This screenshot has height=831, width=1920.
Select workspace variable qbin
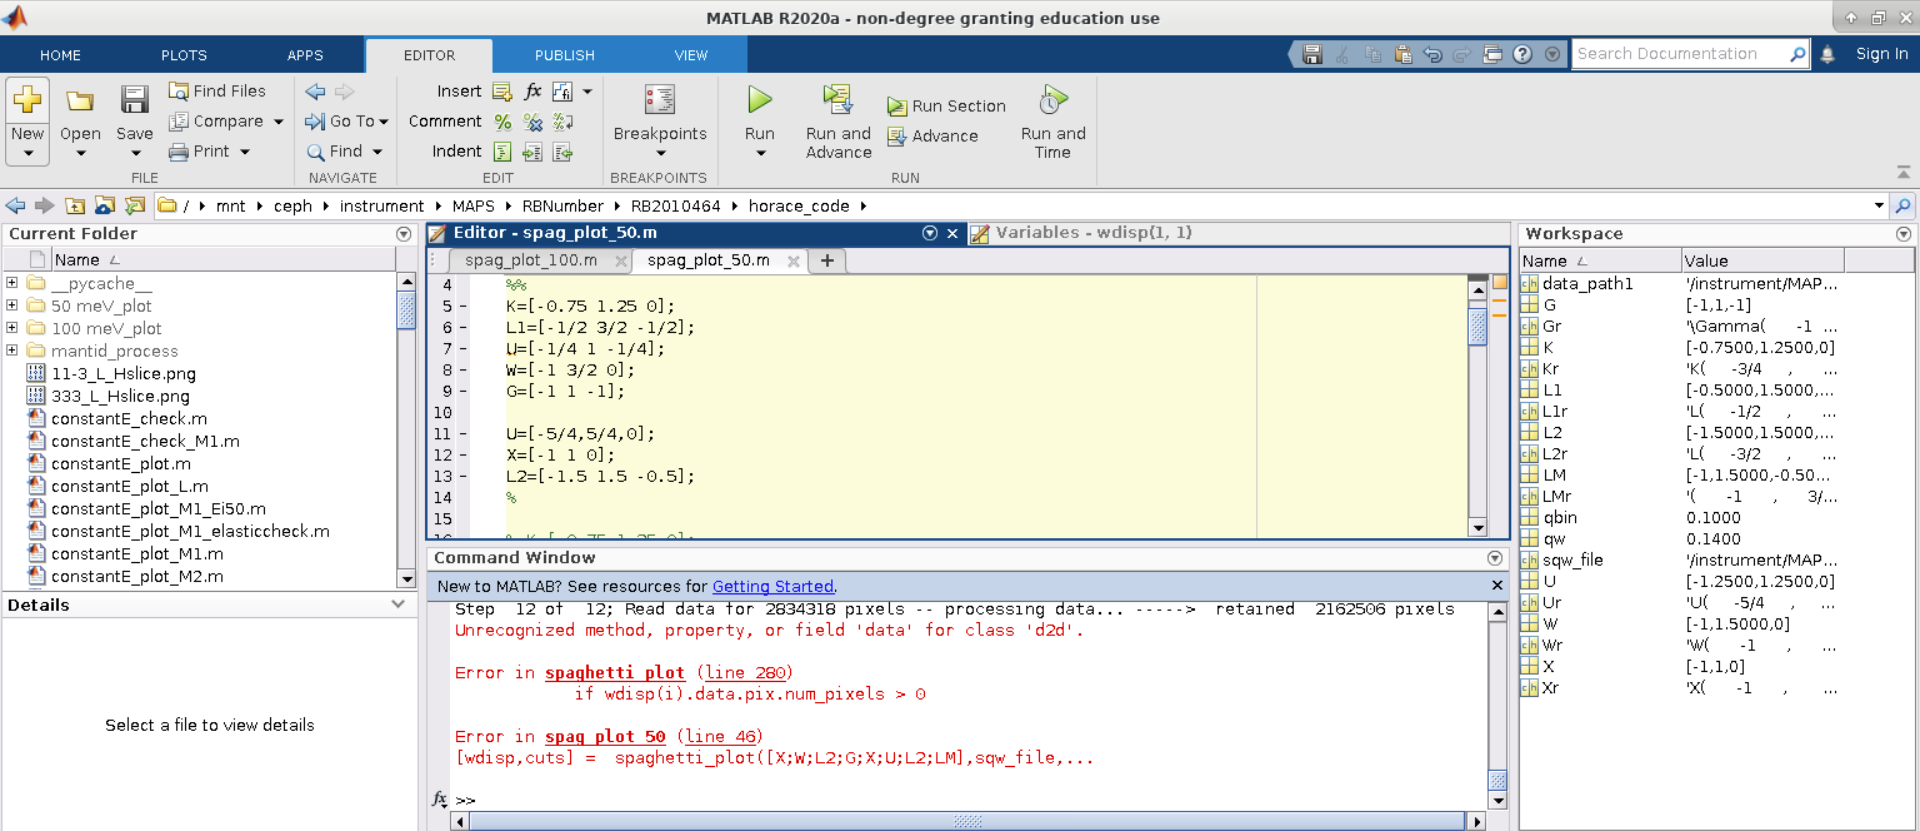[1559, 517]
